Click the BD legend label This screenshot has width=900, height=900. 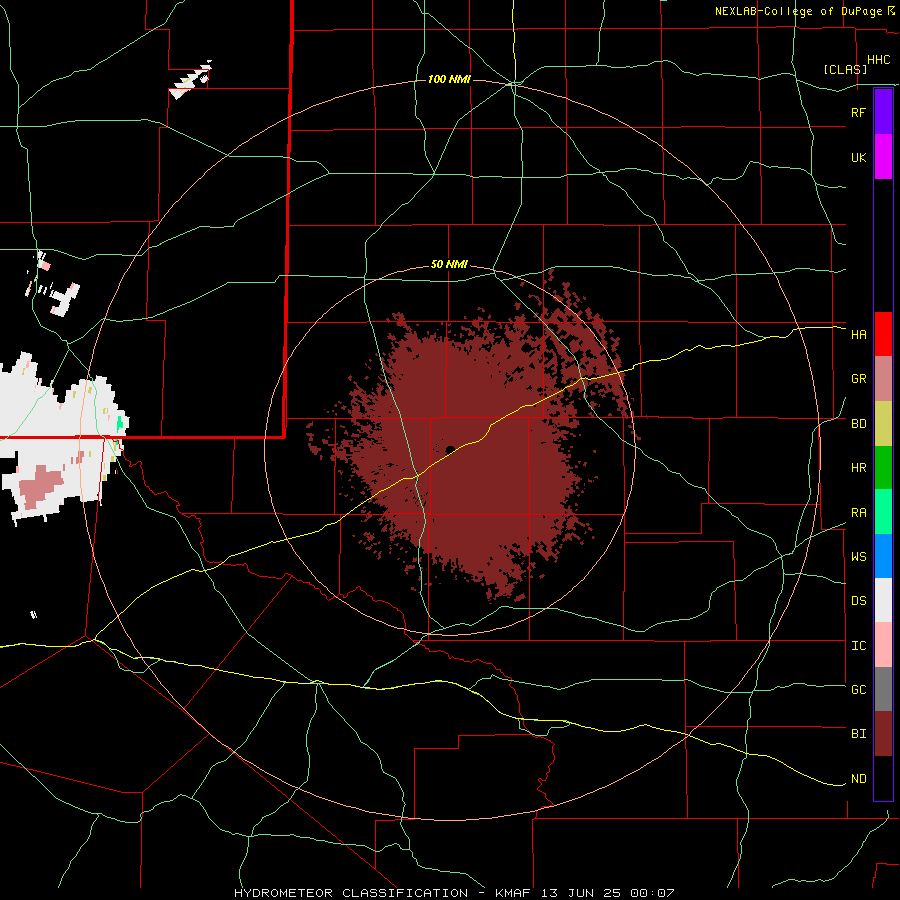click(858, 424)
